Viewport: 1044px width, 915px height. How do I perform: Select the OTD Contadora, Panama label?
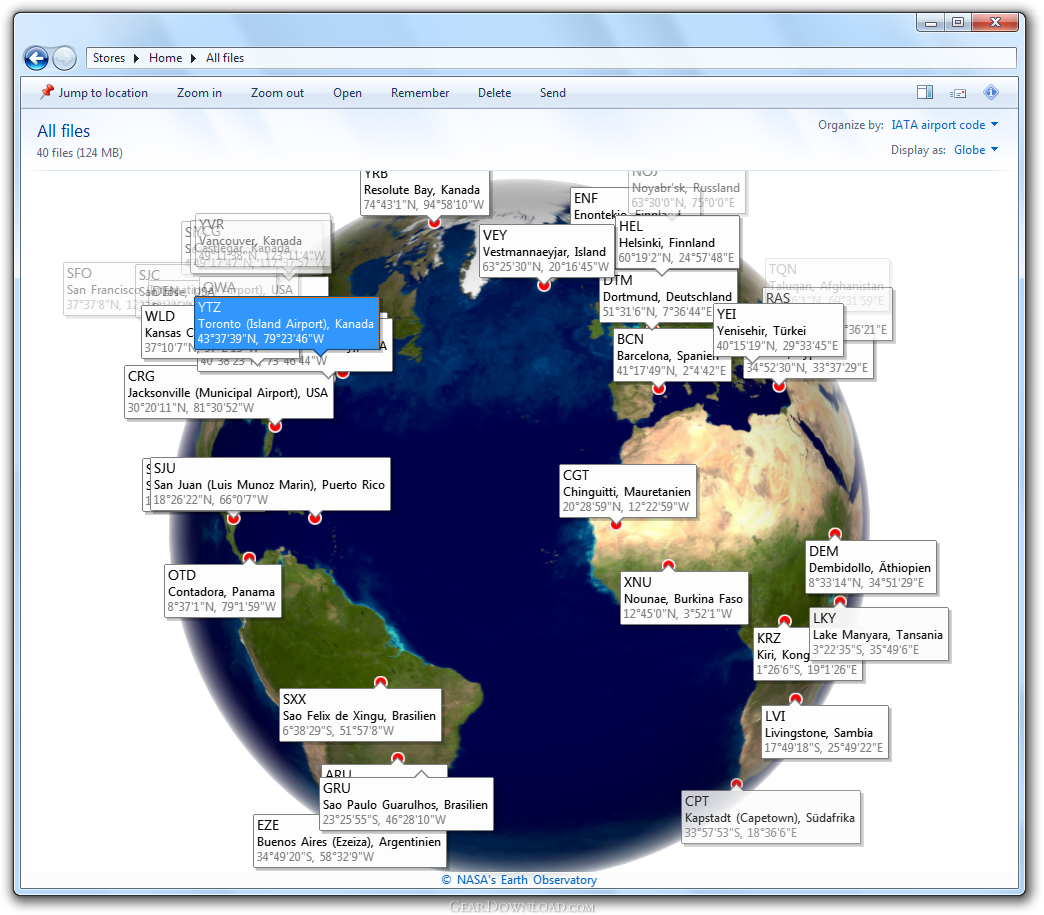tap(222, 591)
